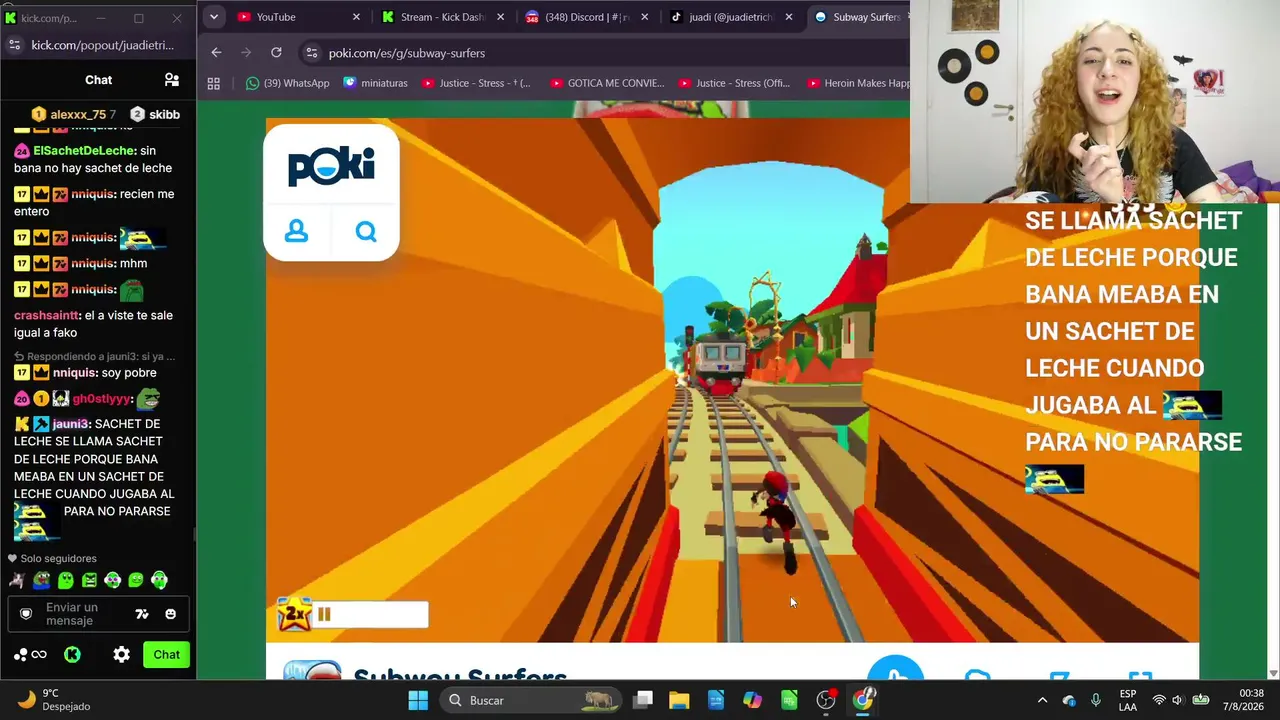This screenshot has width=1280, height=720.
Task: Insert the Pepe frog quick emote
Action: (41, 580)
